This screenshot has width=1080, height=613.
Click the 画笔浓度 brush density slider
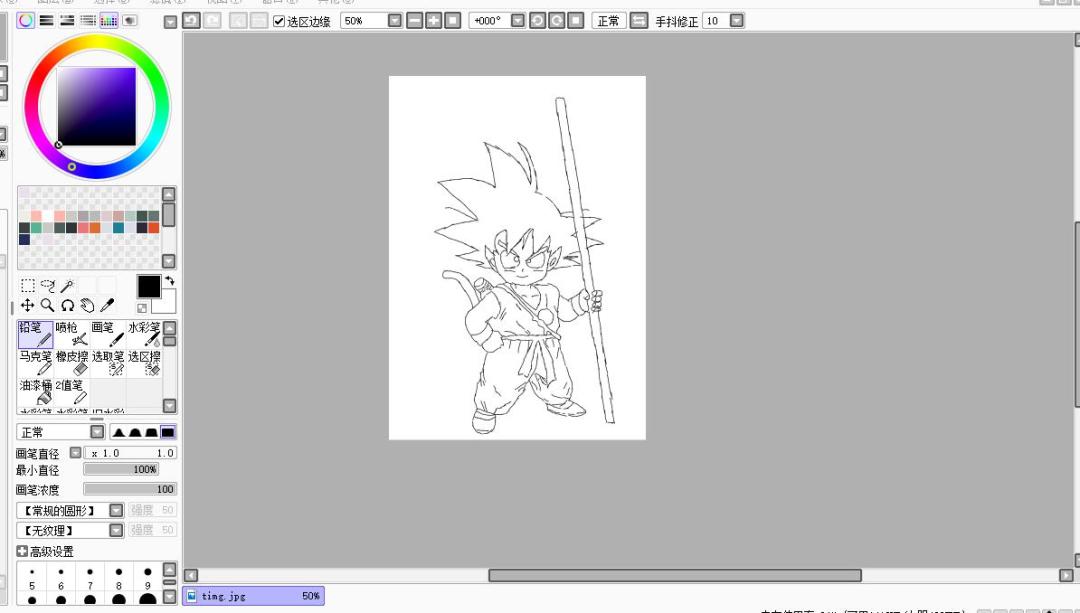tap(130, 489)
